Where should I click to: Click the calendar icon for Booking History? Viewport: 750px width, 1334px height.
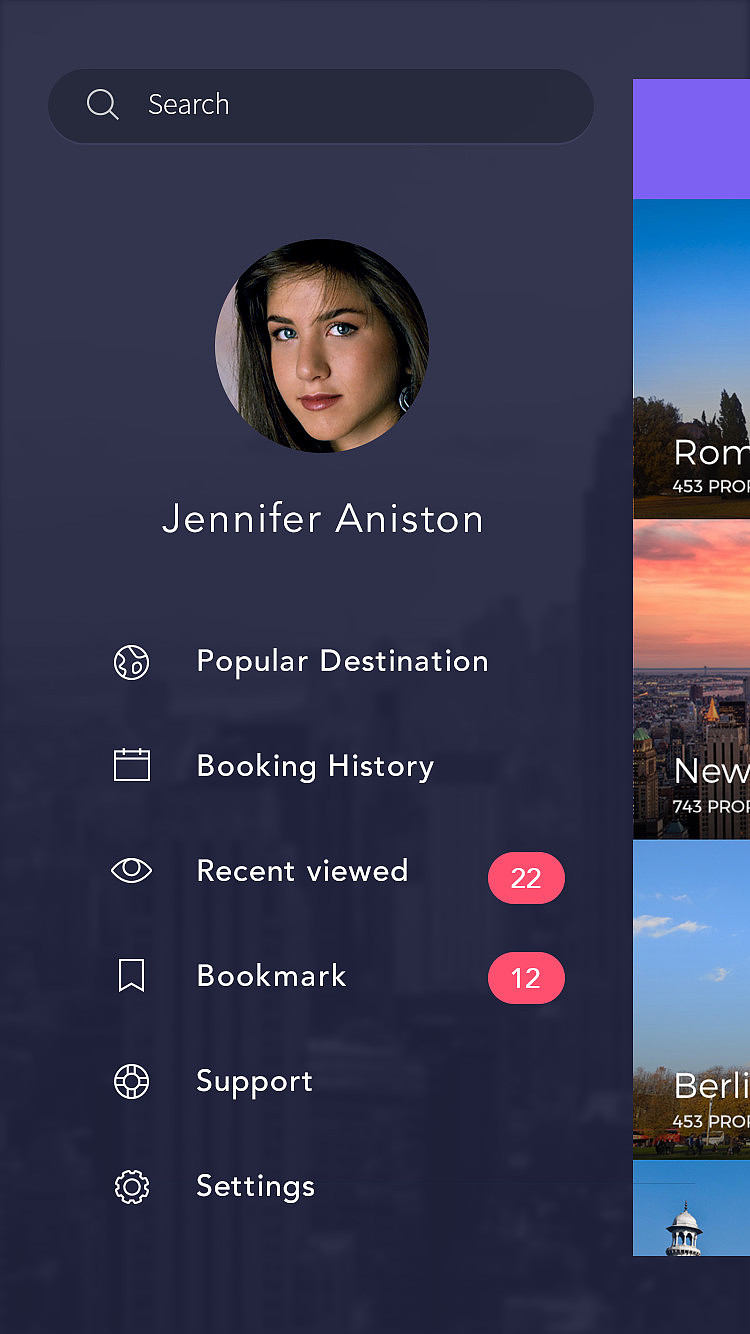pyautogui.click(x=131, y=766)
